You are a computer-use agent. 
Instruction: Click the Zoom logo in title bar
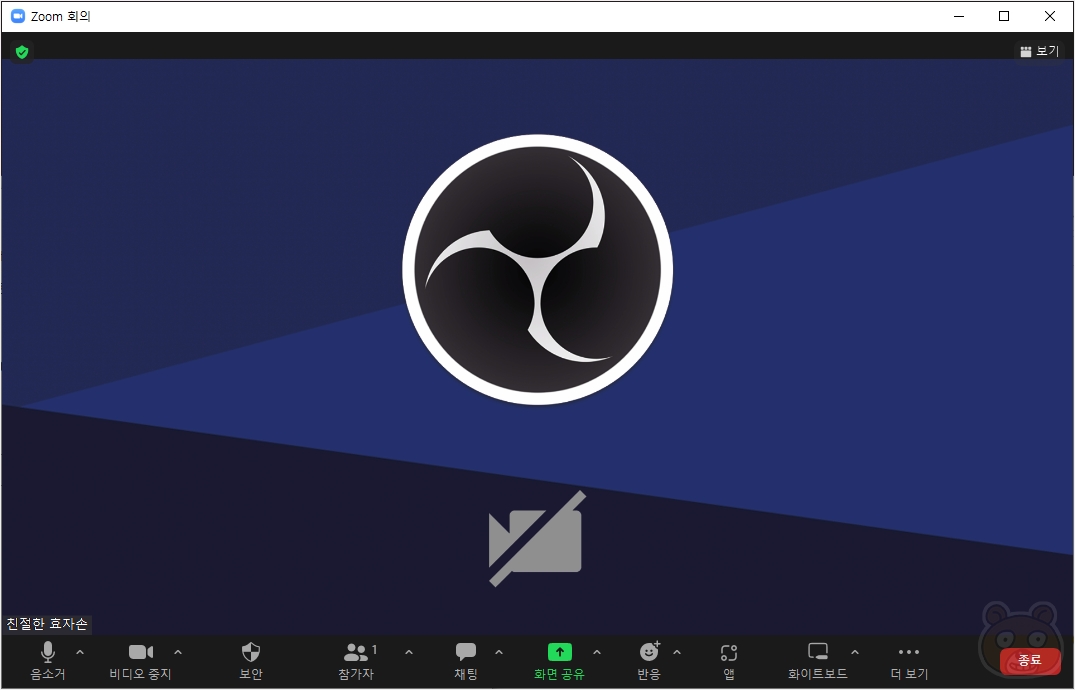(18, 16)
